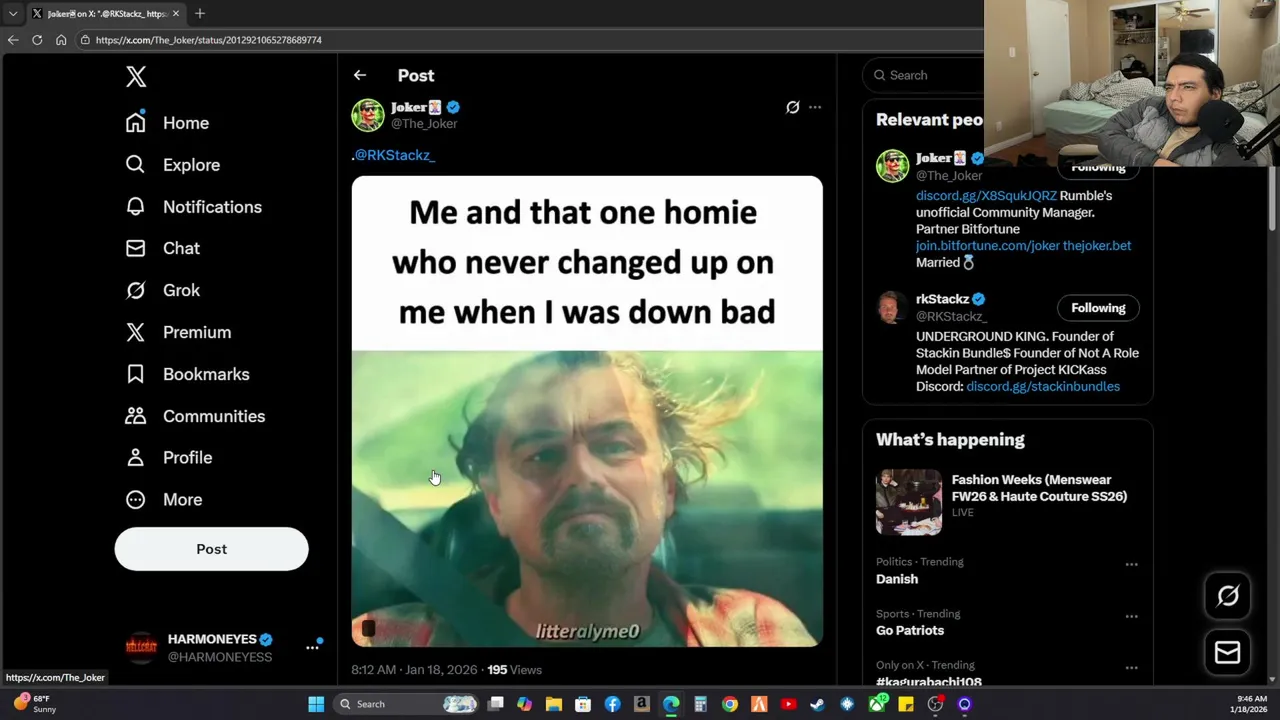Open the Windows Start menu
Viewport: 1280px width, 720px height.
tap(316, 704)
